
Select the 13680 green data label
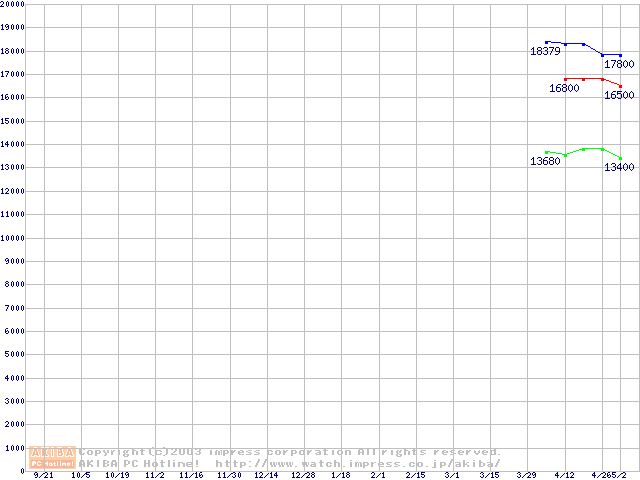(545, 161)
